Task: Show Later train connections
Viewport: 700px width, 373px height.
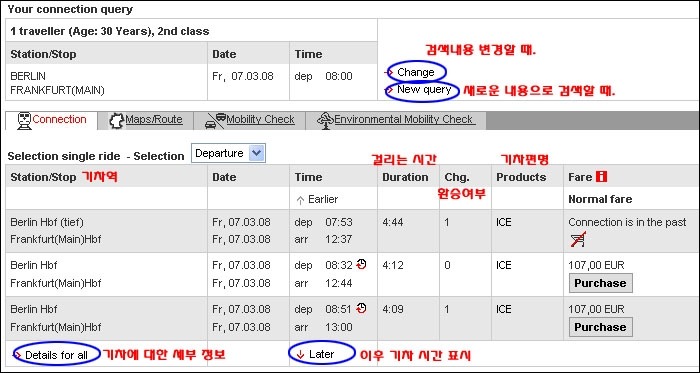Action: 321,354
